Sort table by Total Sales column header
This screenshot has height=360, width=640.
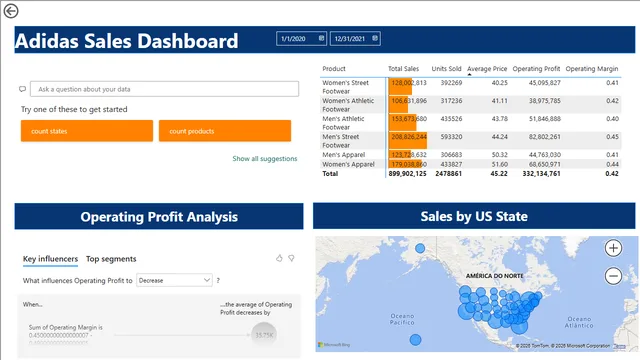point(403,69)
